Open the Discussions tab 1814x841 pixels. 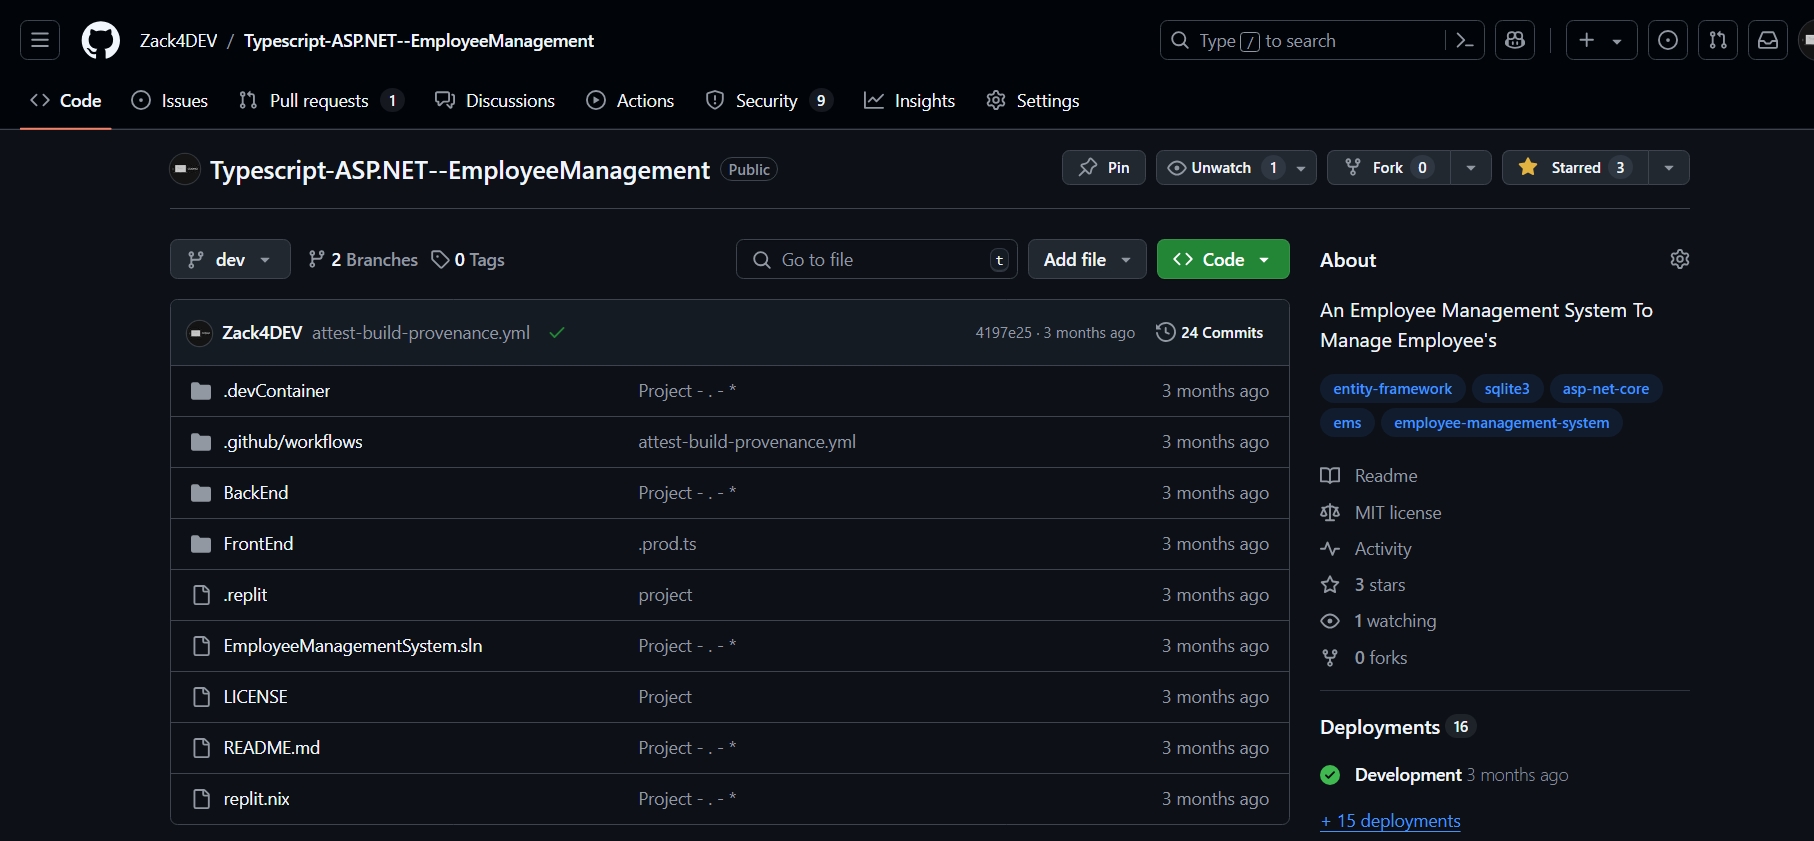tap(495, 101)
